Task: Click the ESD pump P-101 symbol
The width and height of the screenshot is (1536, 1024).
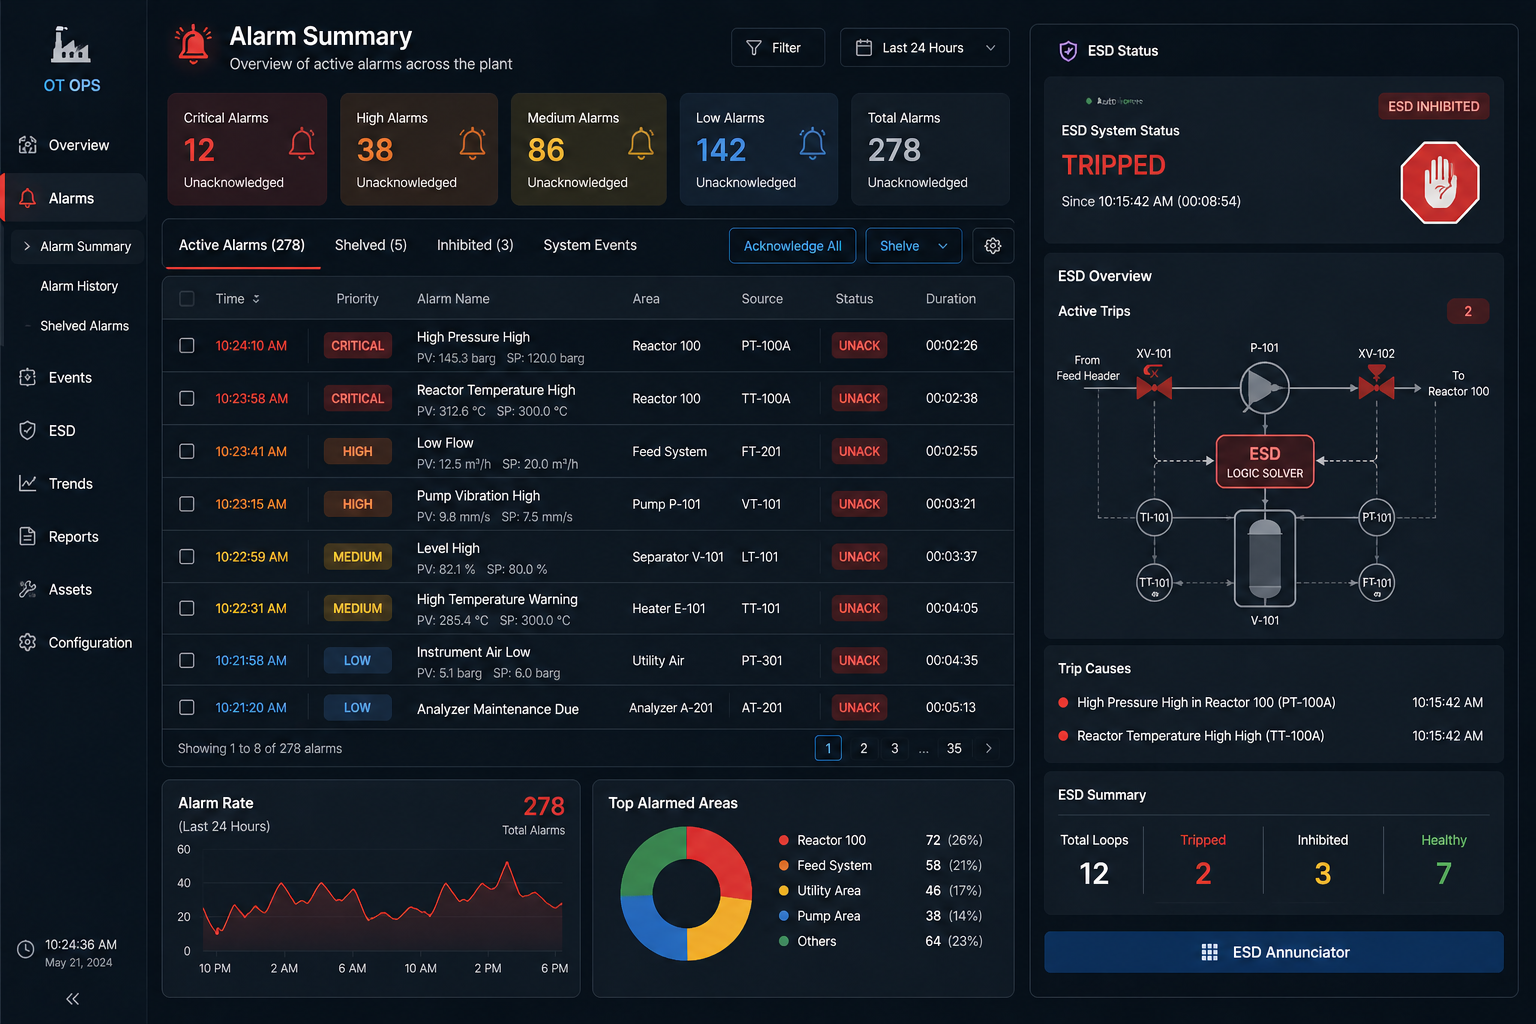Action: click(x=1264, y=388)
